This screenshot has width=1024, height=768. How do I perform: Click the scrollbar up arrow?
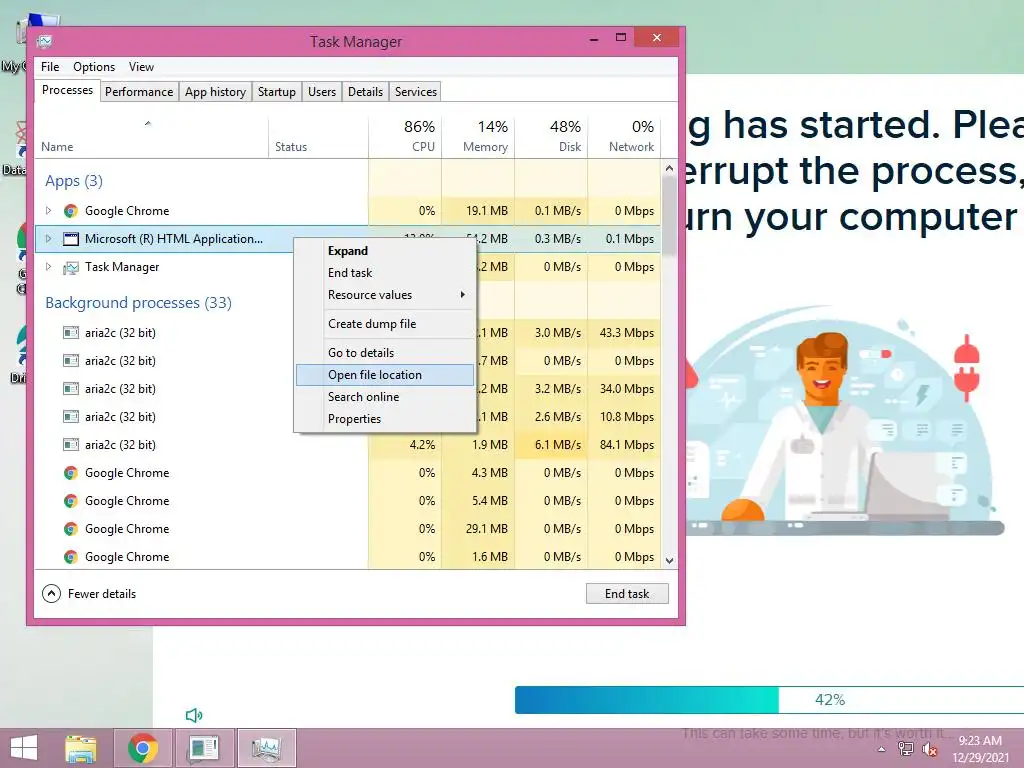pyautogui.click(x=669, y=168)
